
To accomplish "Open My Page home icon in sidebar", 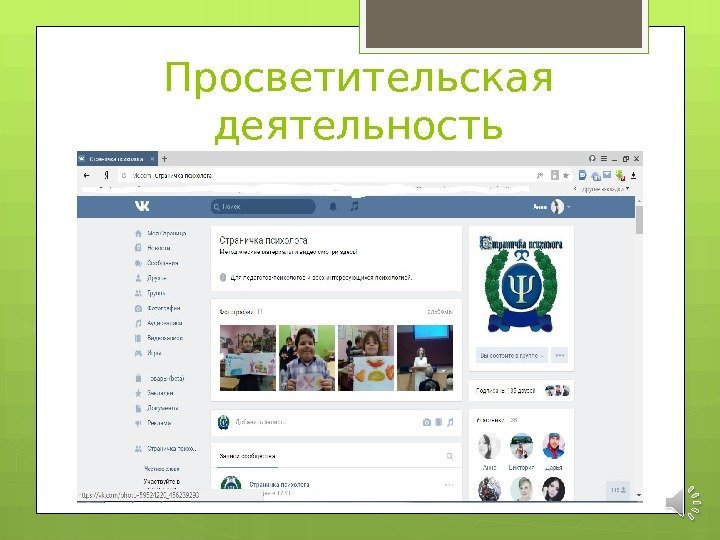I will click(138, 233).
